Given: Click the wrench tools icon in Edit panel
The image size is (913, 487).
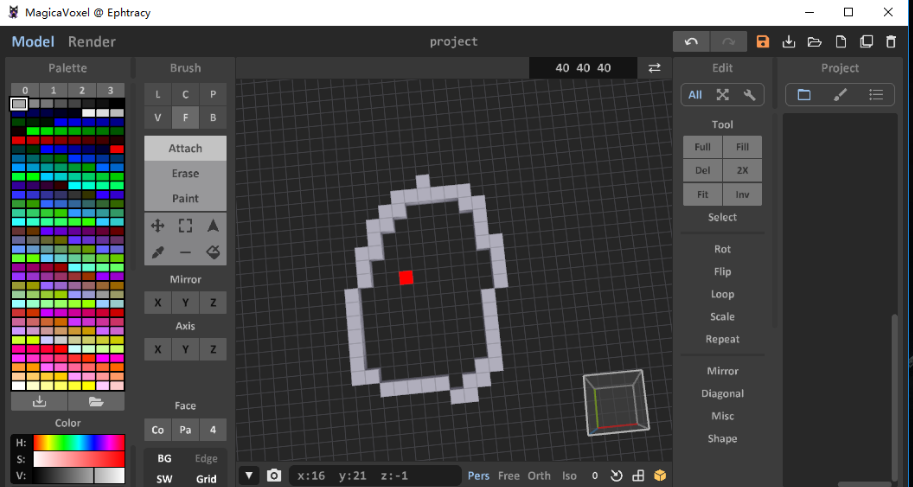Looking at the screenshot, I should click(749, 95).
